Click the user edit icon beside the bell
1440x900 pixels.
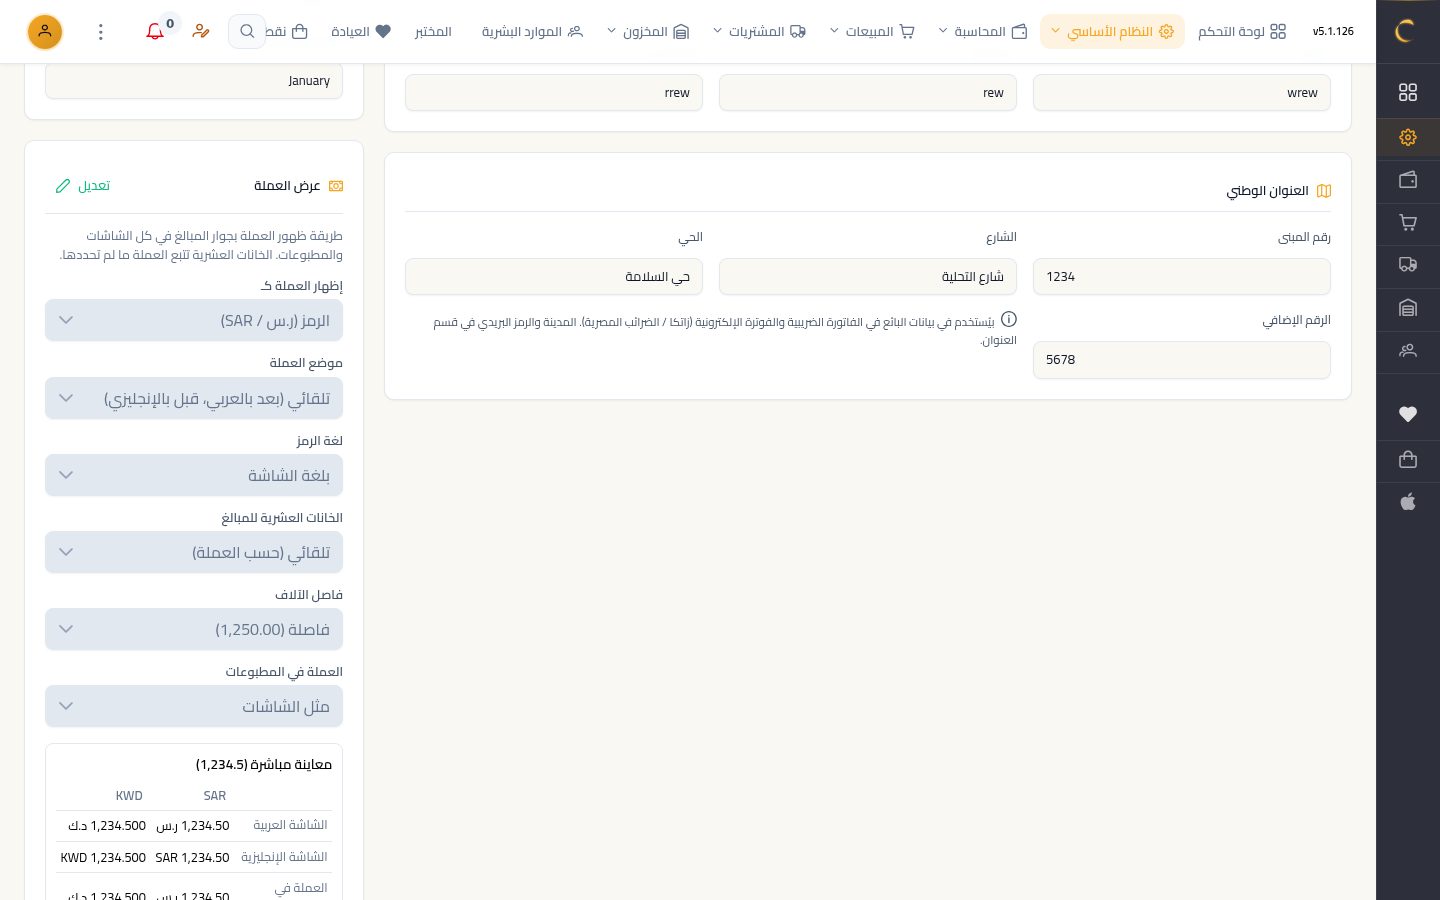click(201, 31)
